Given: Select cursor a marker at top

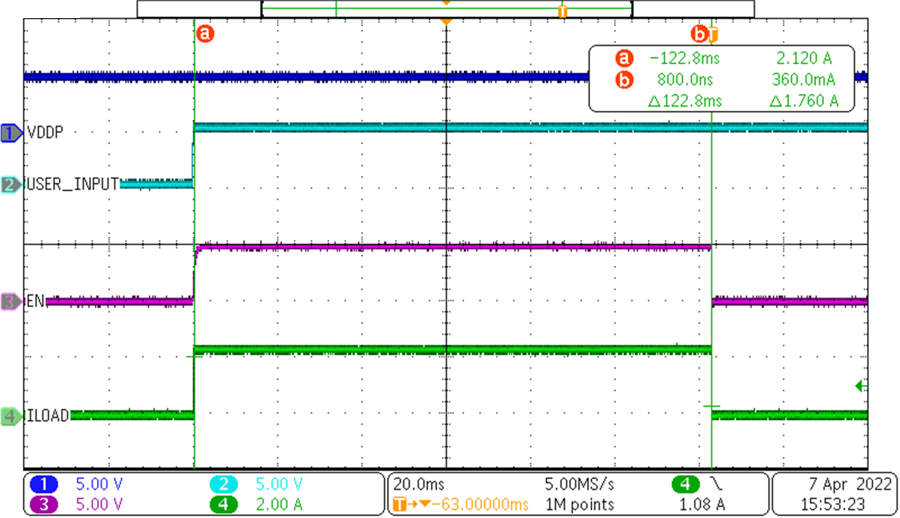Looking at the screenshot, I should click(205, 33).
